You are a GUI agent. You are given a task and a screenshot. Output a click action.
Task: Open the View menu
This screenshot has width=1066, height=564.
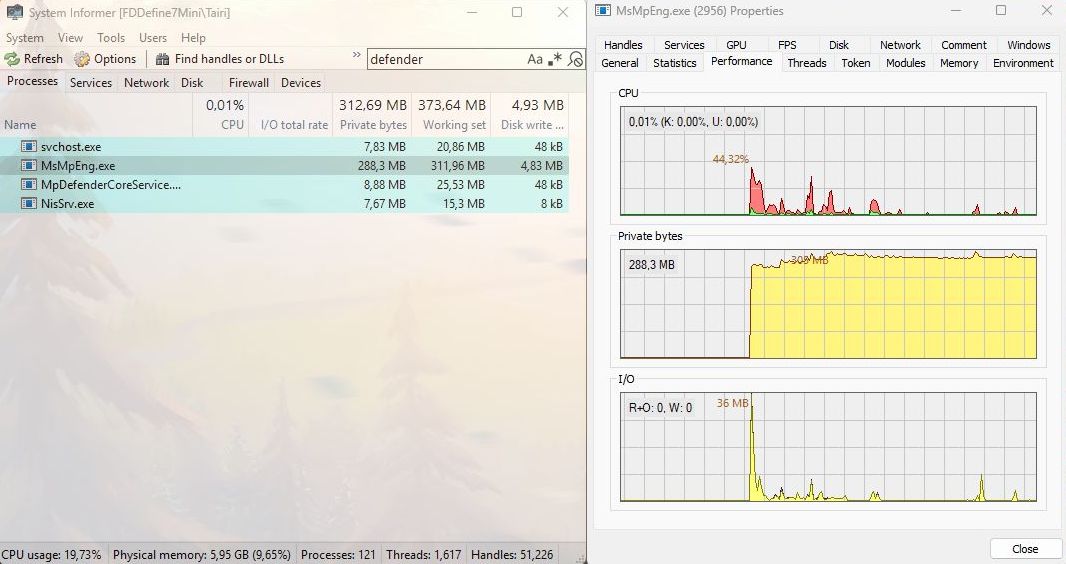pyautogui.click(x=70, y=38)
